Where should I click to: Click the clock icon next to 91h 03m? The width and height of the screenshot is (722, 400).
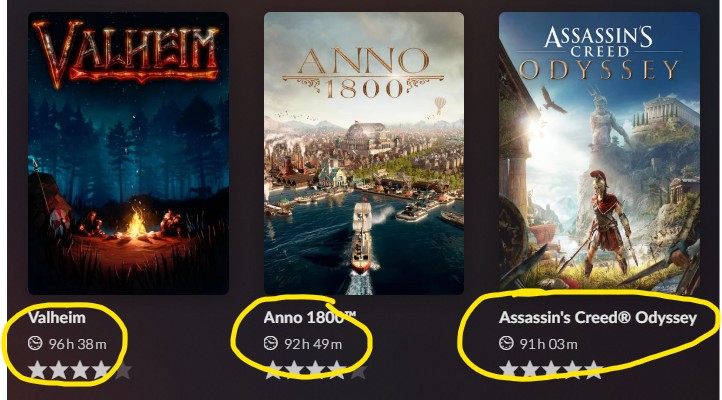[506, 343]
